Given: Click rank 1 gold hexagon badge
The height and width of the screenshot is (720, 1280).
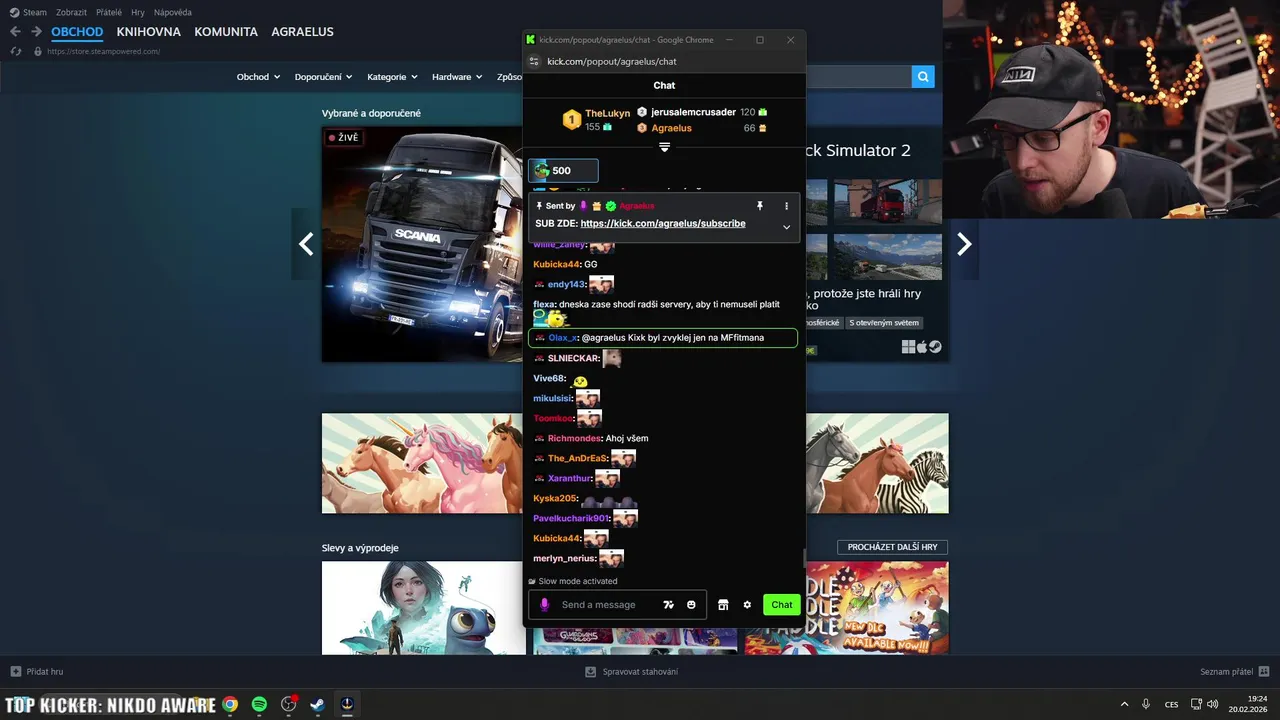Looking at the screenshot, I should [x=571, y=120].
